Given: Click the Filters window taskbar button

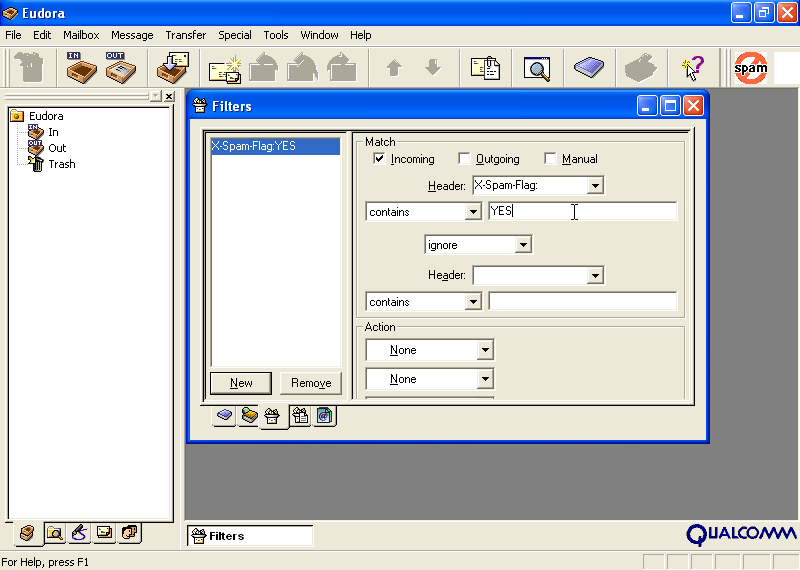Looking at the screenshot, I should click(250, 536).
